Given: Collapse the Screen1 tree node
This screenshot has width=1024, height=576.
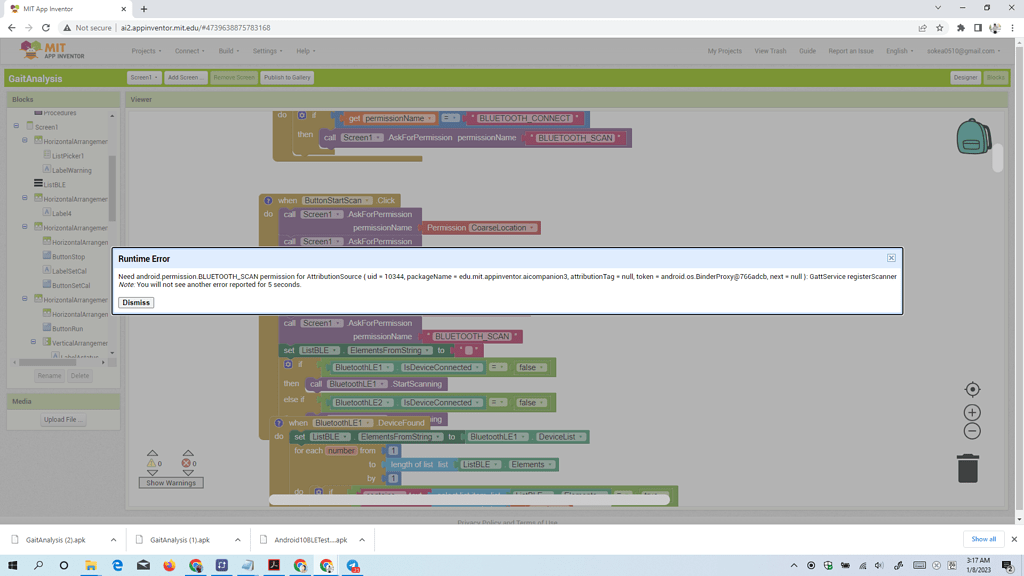Looking at the screenshot, I should (16, 127).
